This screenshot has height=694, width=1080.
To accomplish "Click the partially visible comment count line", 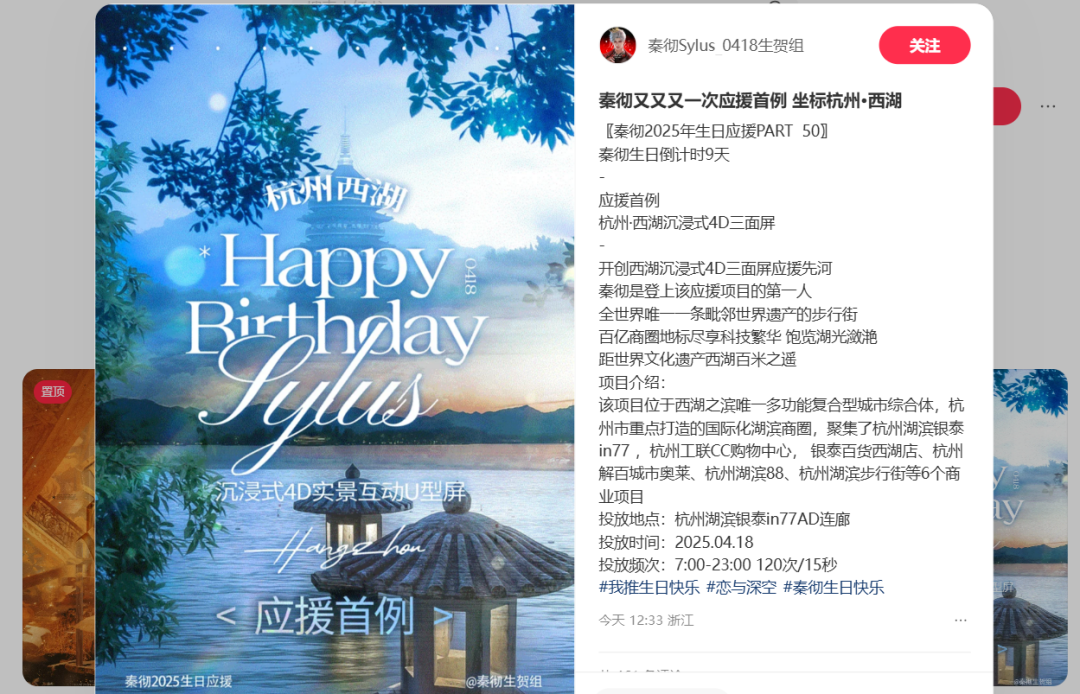I will pos(641,672).
